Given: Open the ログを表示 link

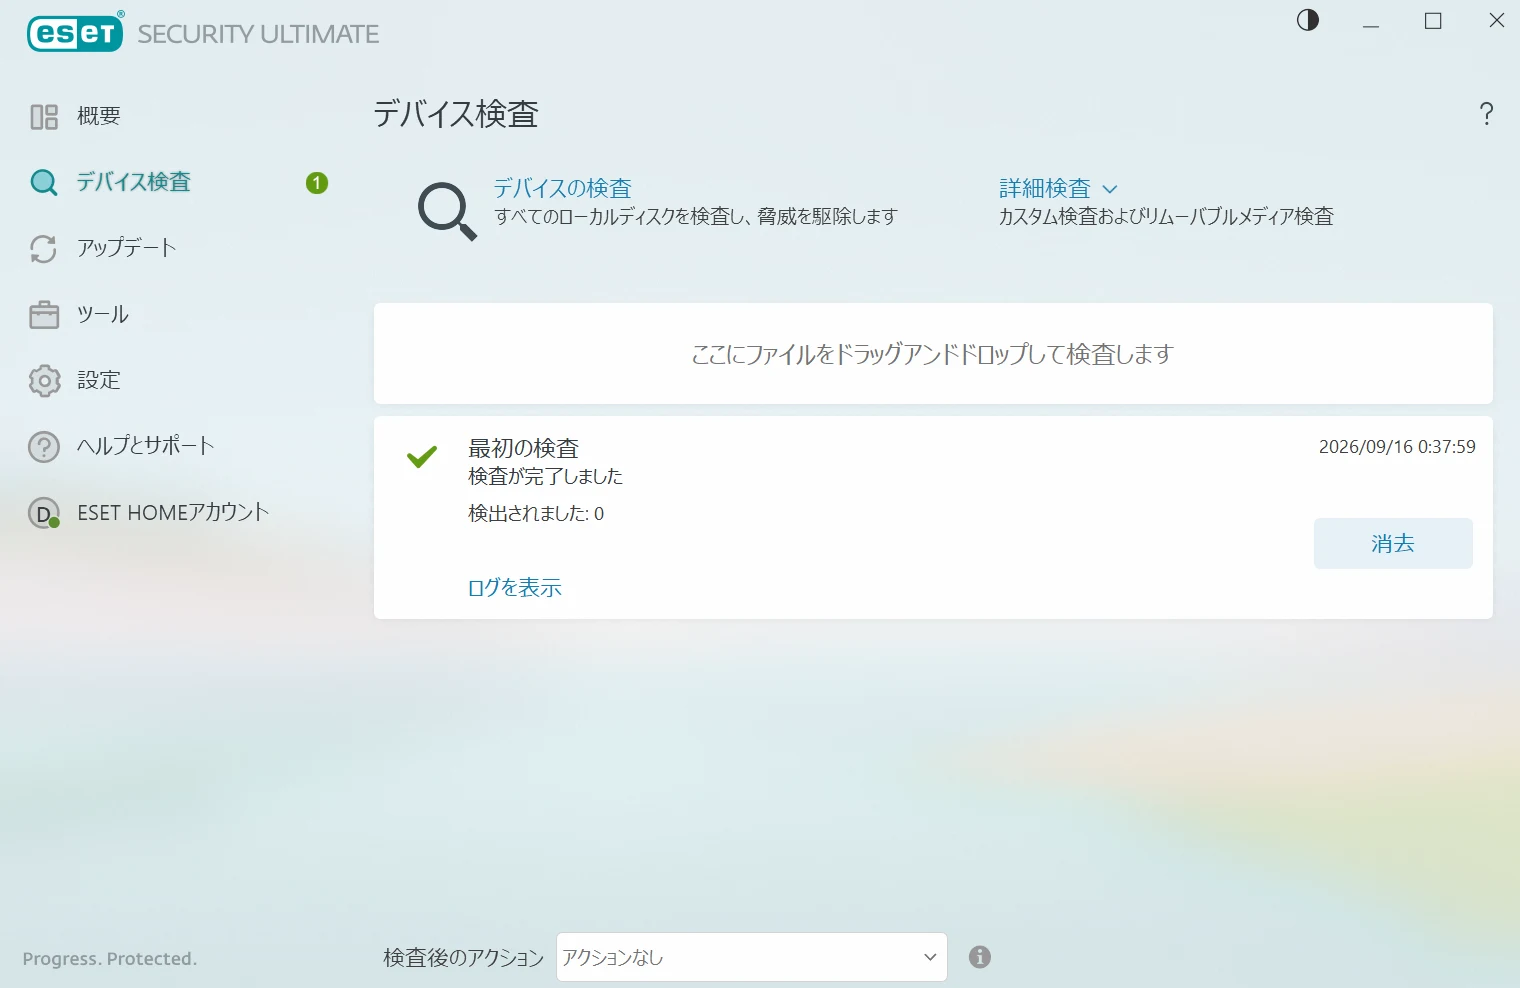Looking at the screenshot, I should point(515,588).
